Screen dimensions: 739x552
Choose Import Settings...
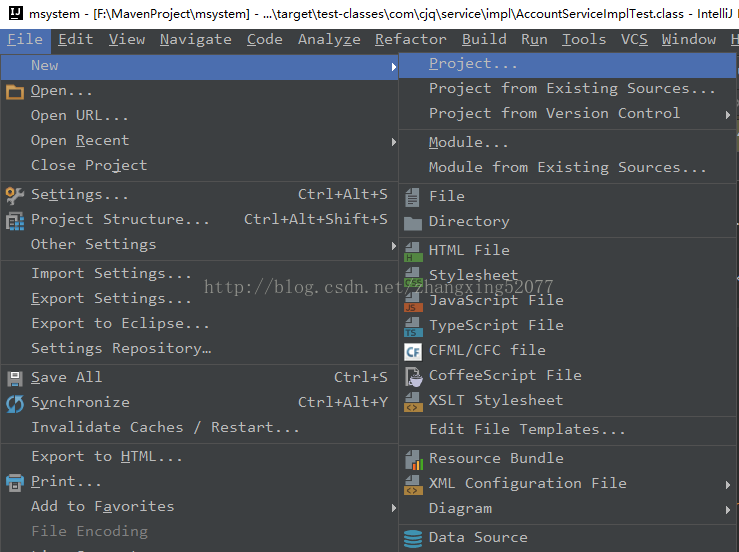coord(199,274)
